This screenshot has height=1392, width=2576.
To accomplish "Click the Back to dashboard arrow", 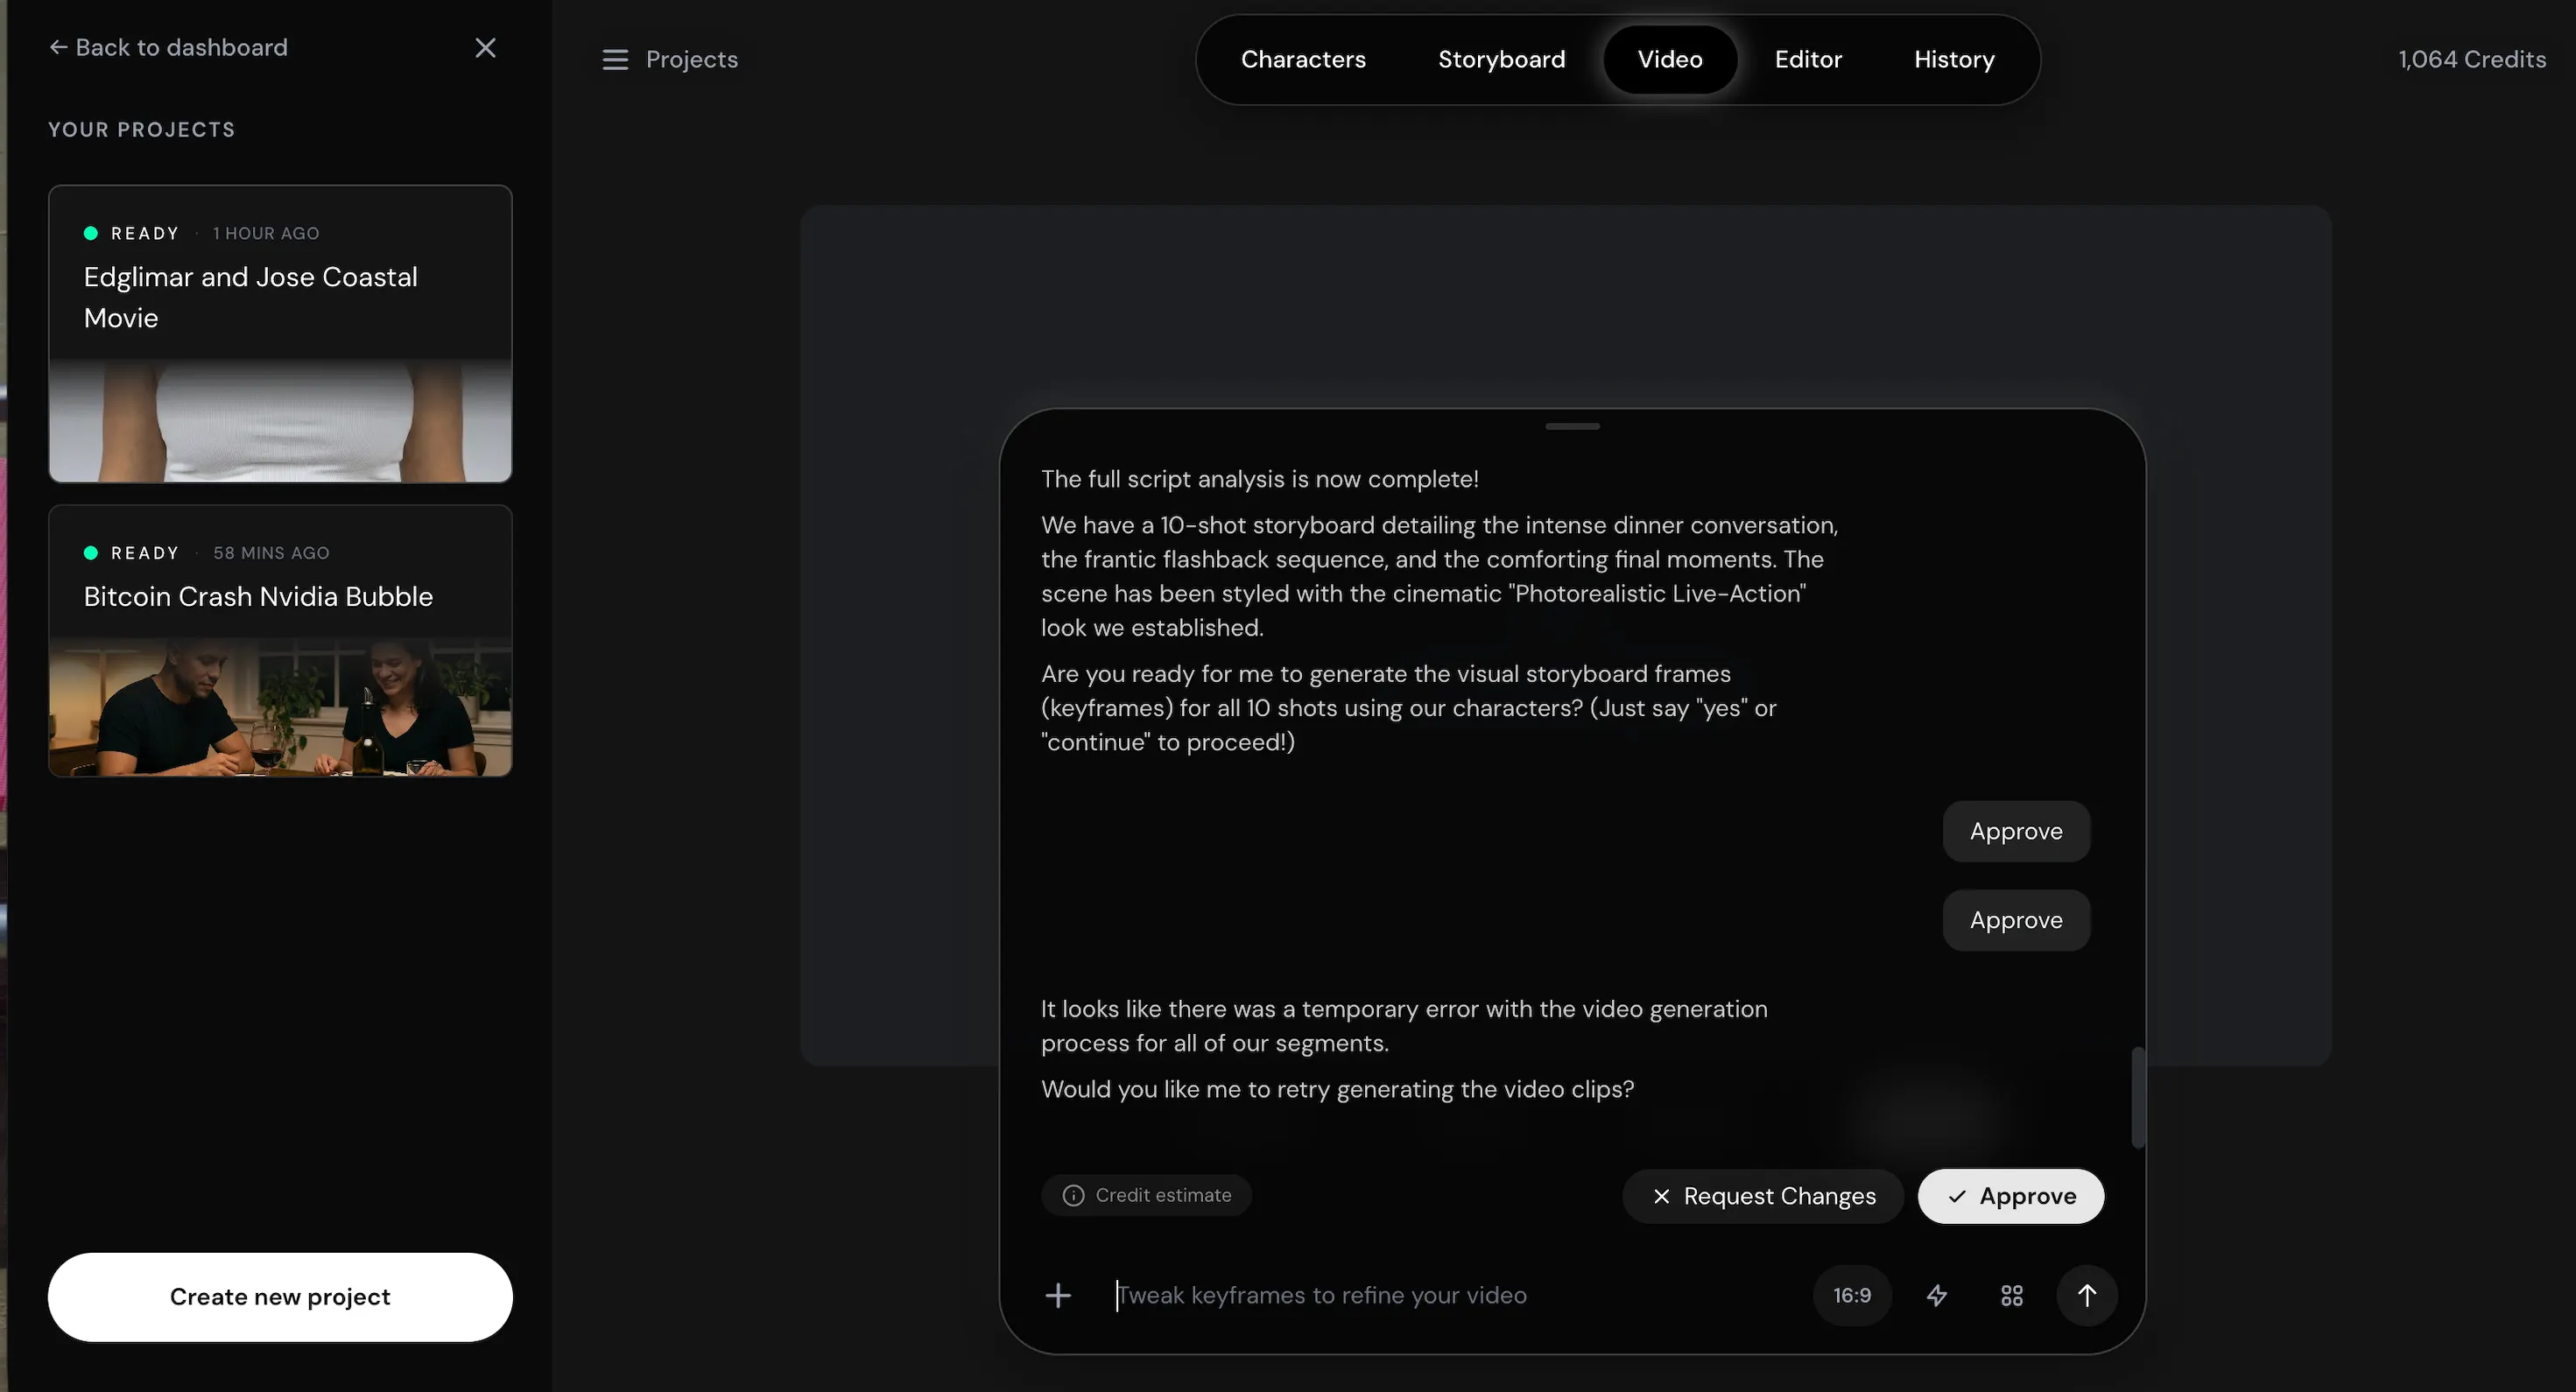I will (59, 48).
